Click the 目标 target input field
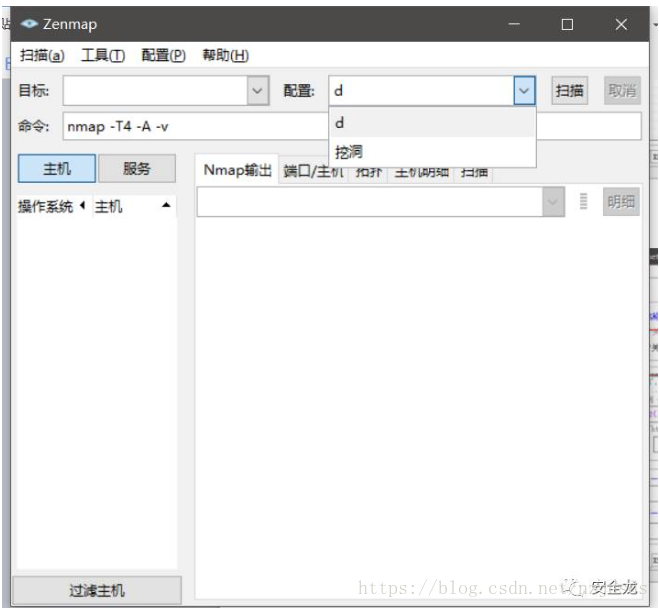Viewport: 659px width, 608px height. coord(155,90)
